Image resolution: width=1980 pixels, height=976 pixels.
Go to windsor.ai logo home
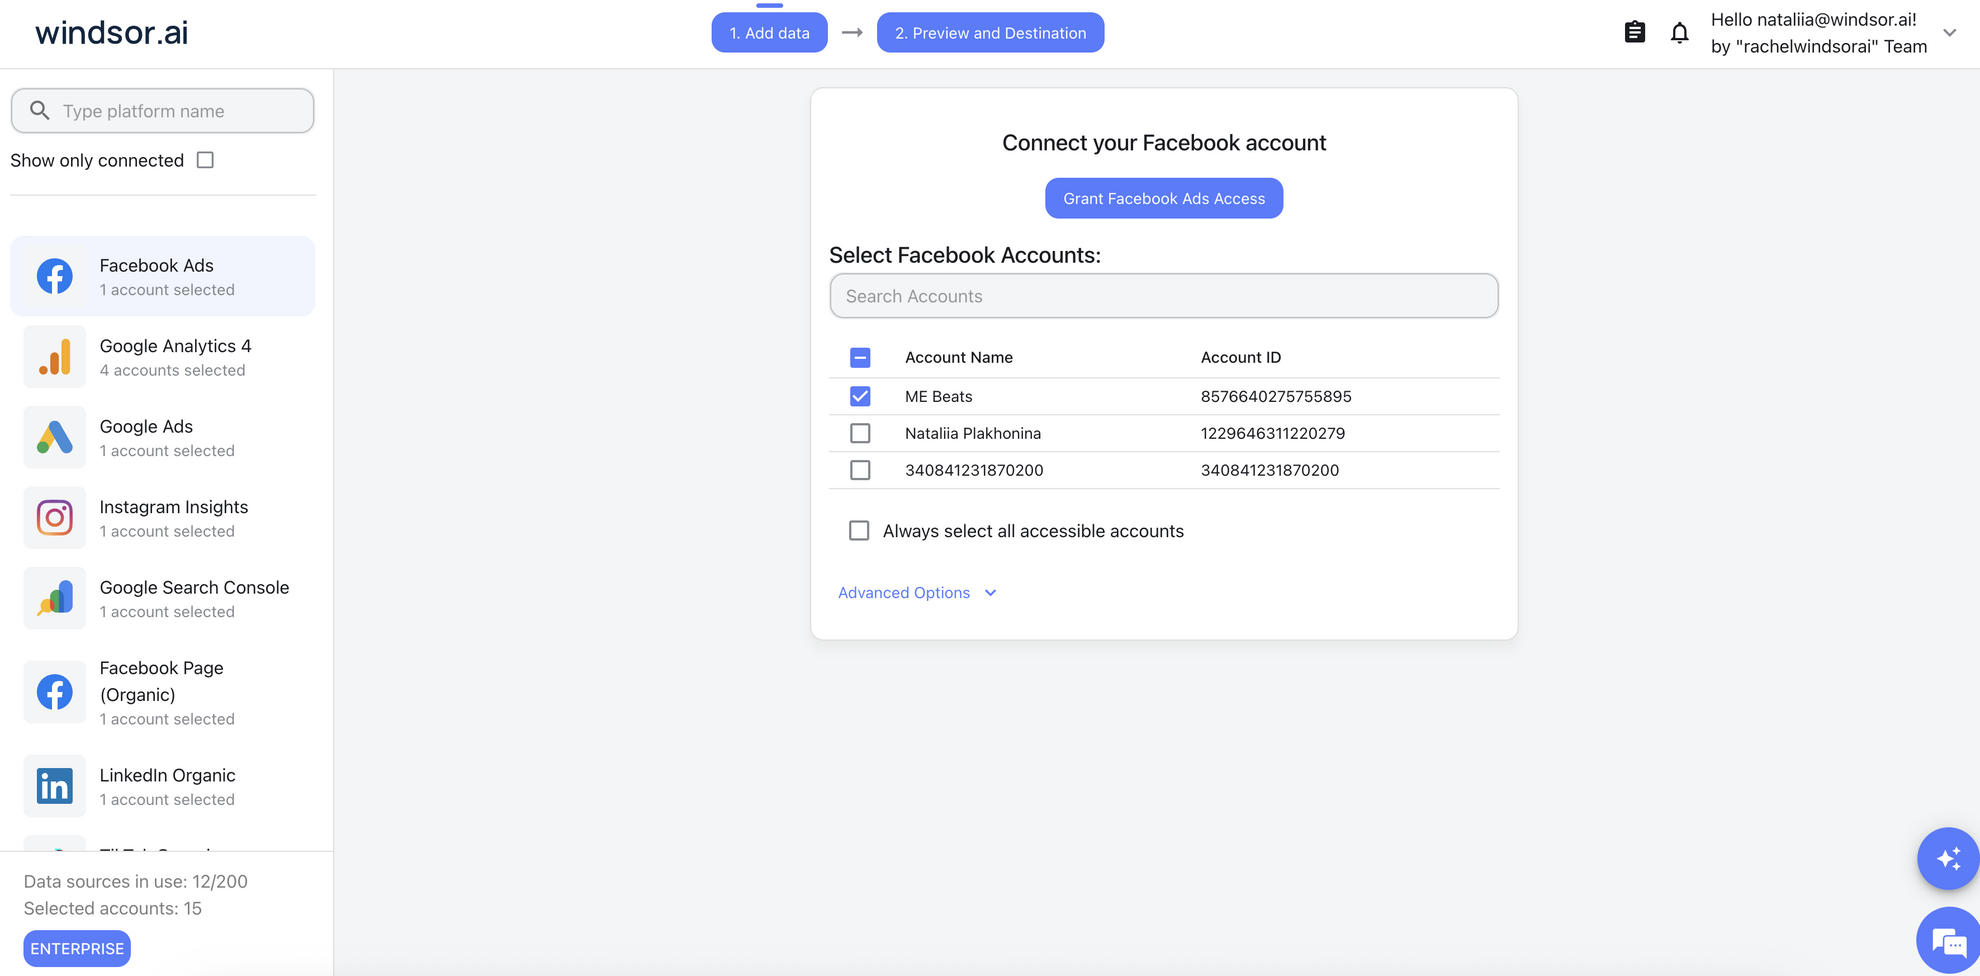(111, 33)
